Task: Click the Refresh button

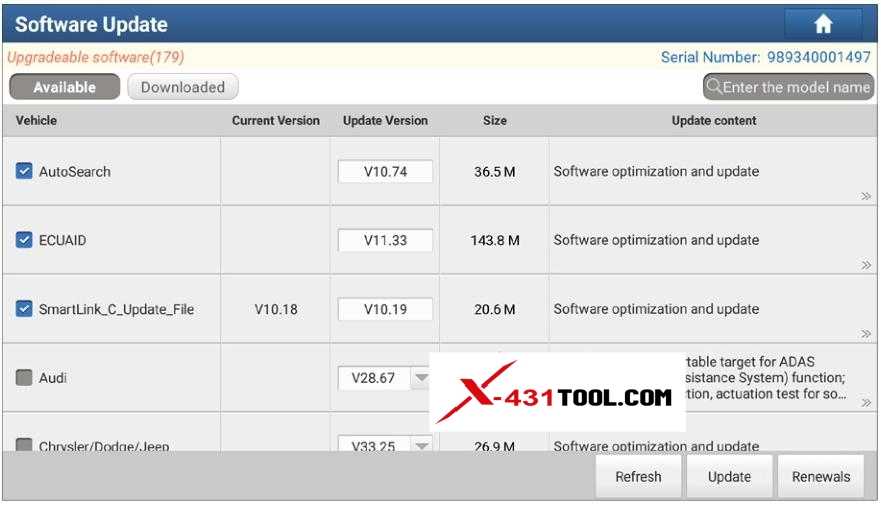Action: click(638, 476)
